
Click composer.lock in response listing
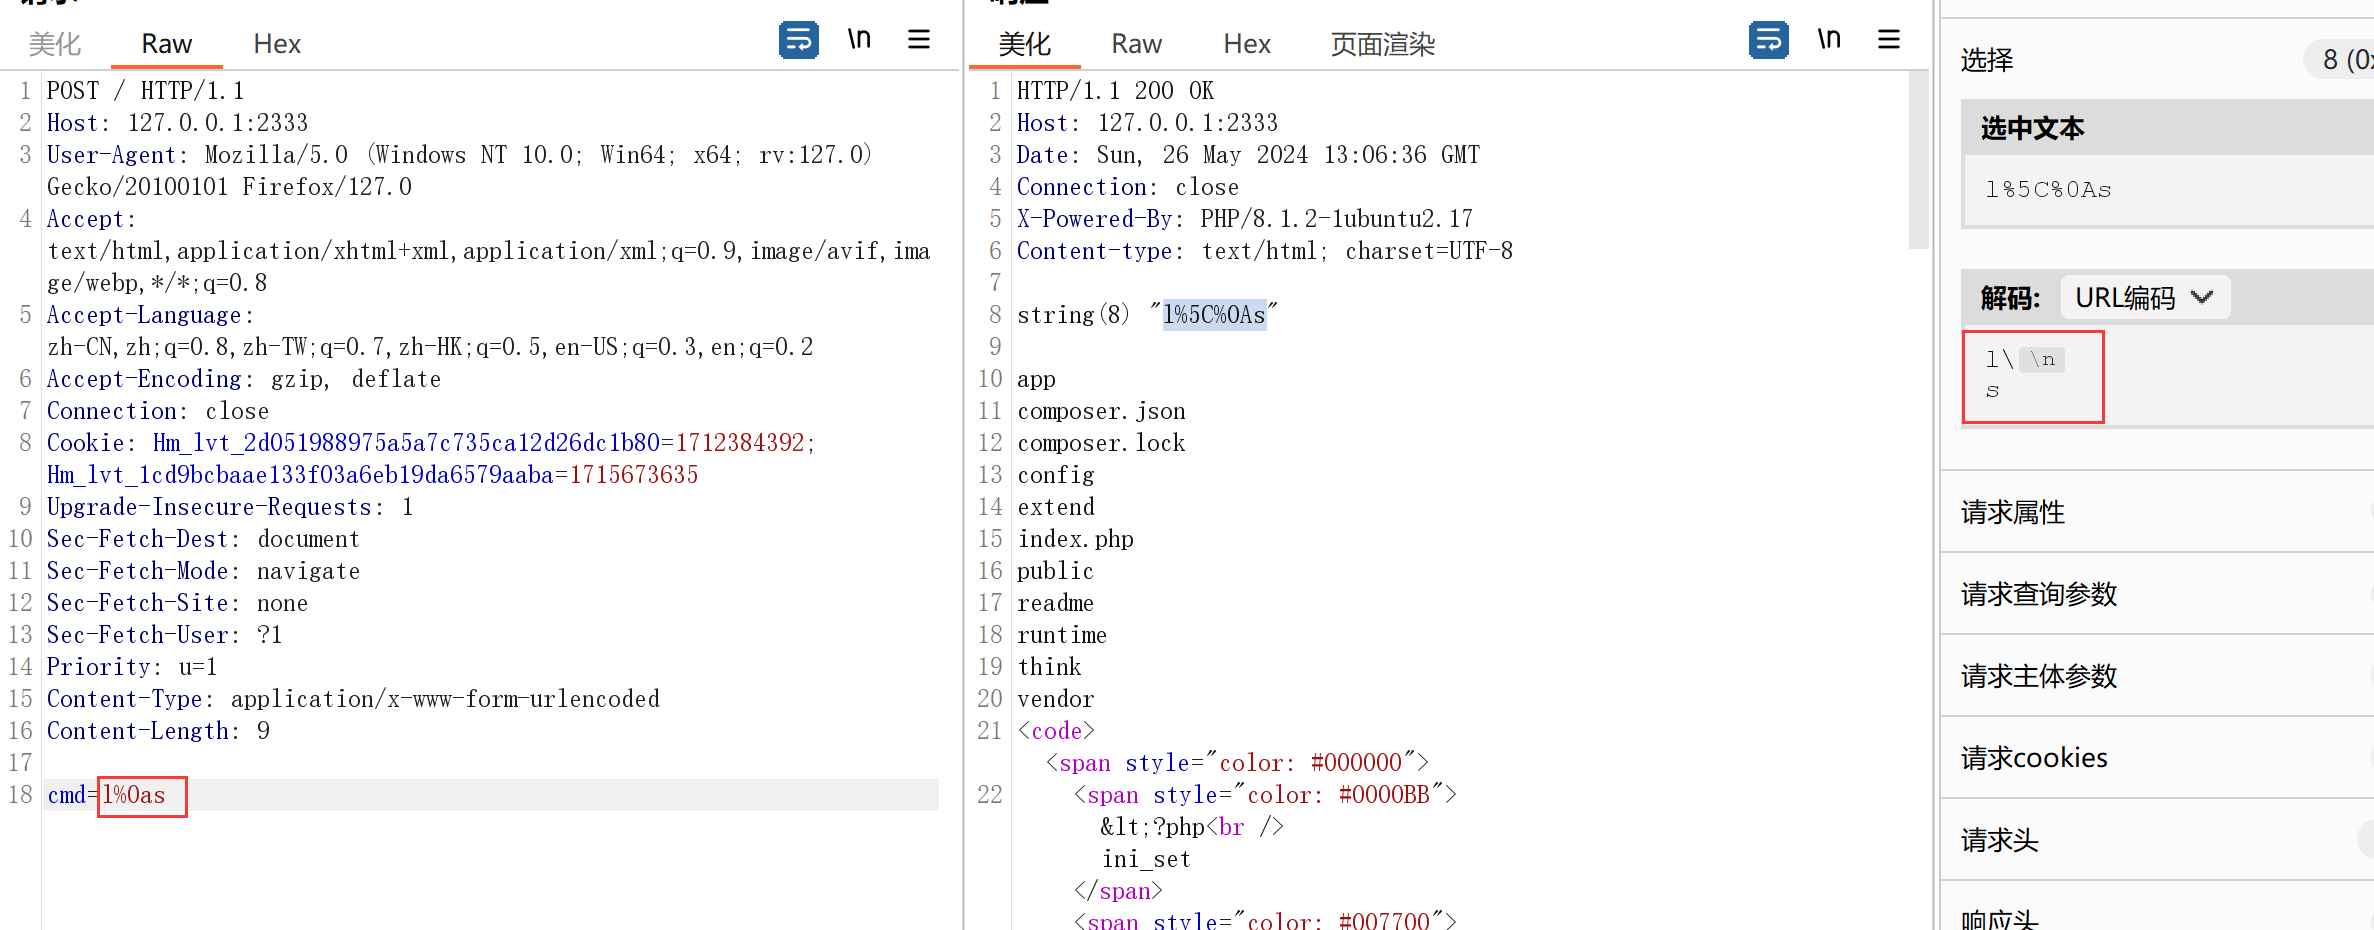pyautogui.click(x=1101, y=443)
